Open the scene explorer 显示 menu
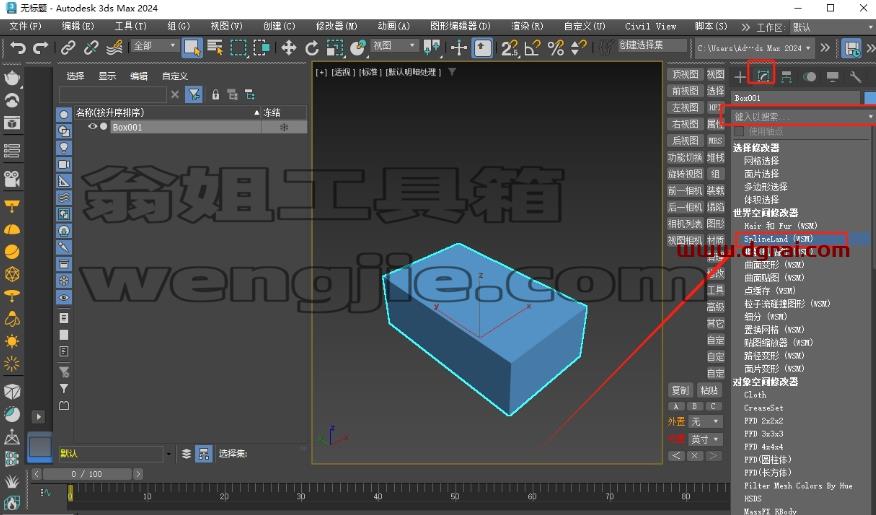Viewport: 876px width, 515px height. [x=107, y=76]
